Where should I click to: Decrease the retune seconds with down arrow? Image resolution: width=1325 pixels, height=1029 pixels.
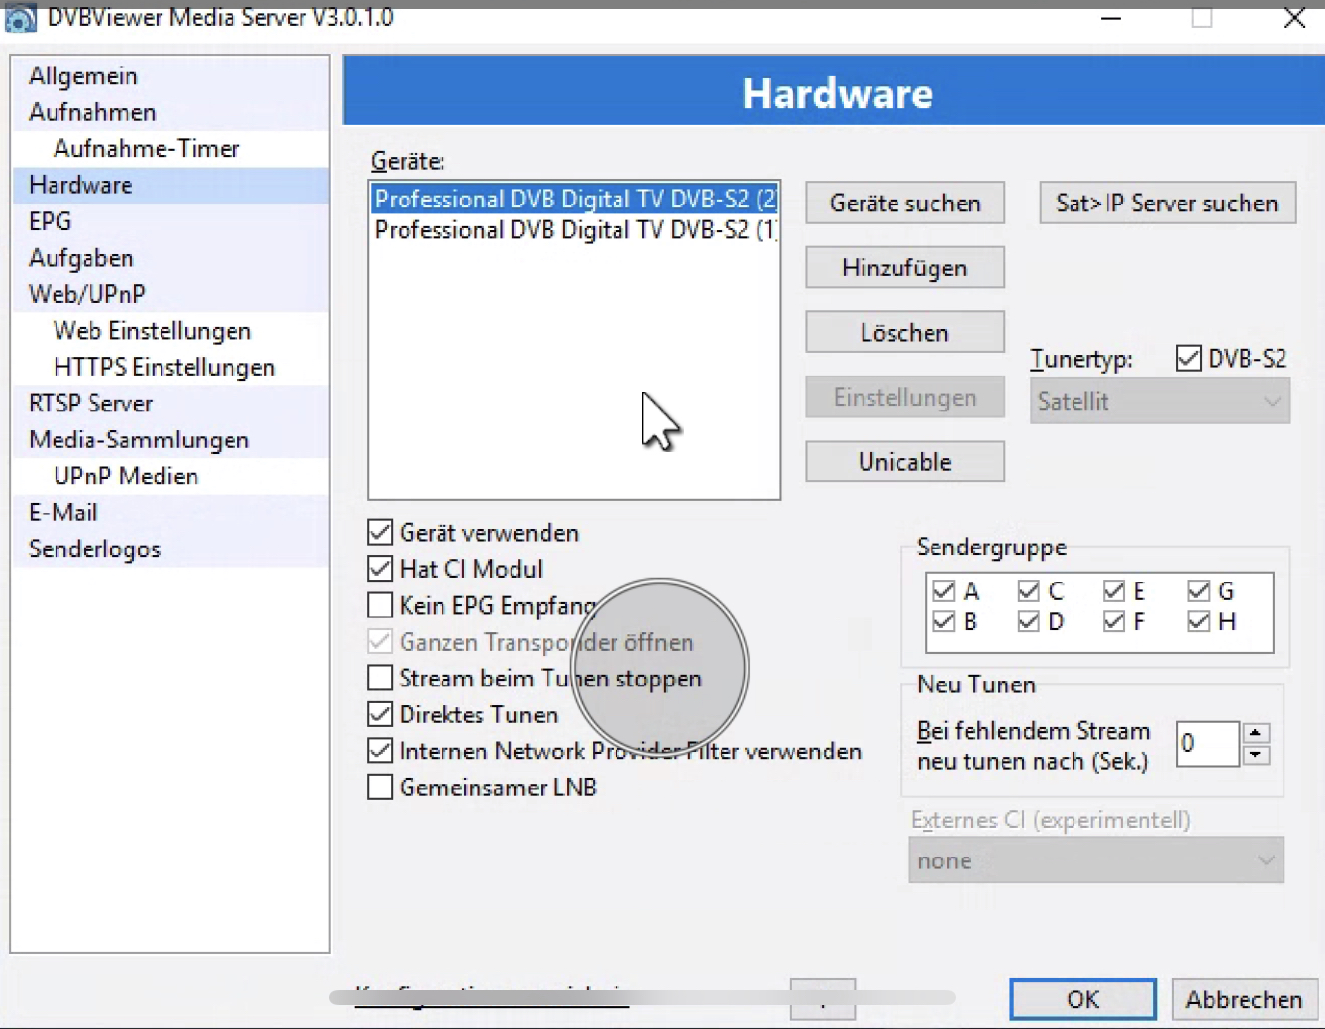pos(1256,756)
